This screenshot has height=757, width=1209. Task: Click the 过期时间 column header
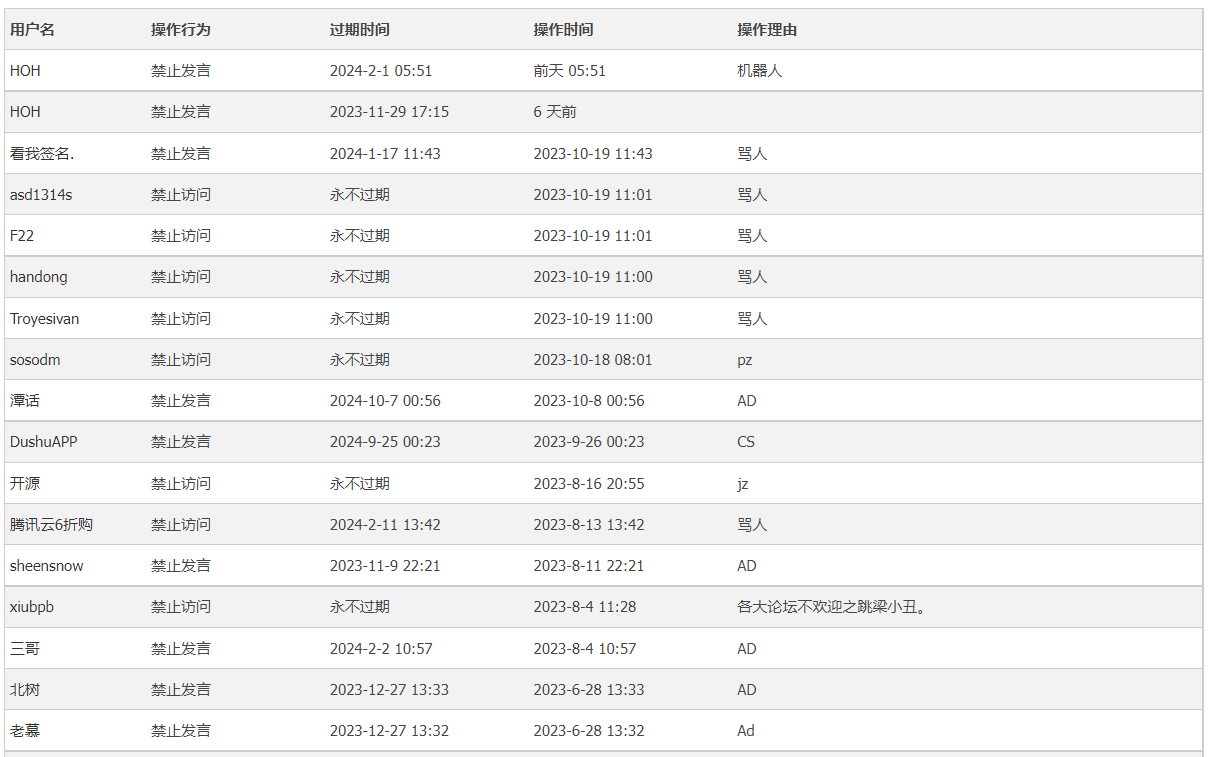pyautogui.click(x=360, y=30)
